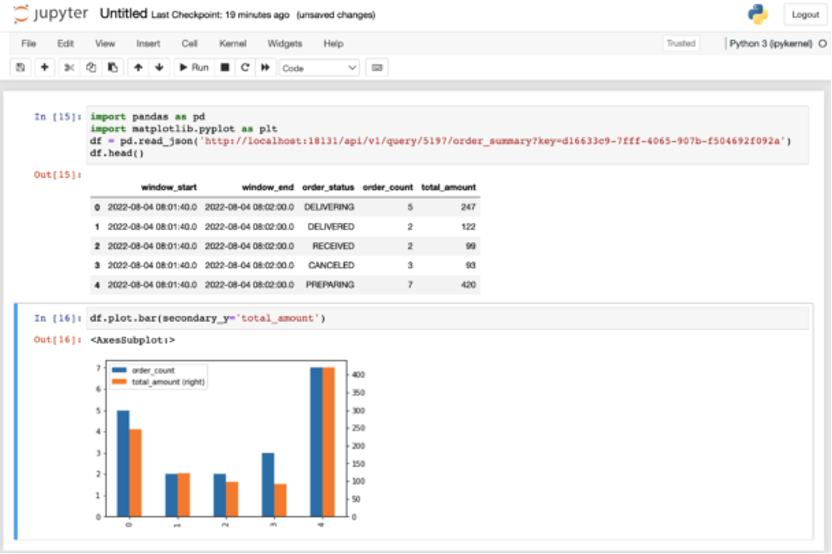Paste cells below icon
Image resolution: width=832 pixels, height=554 pixels.
[113, 67]
